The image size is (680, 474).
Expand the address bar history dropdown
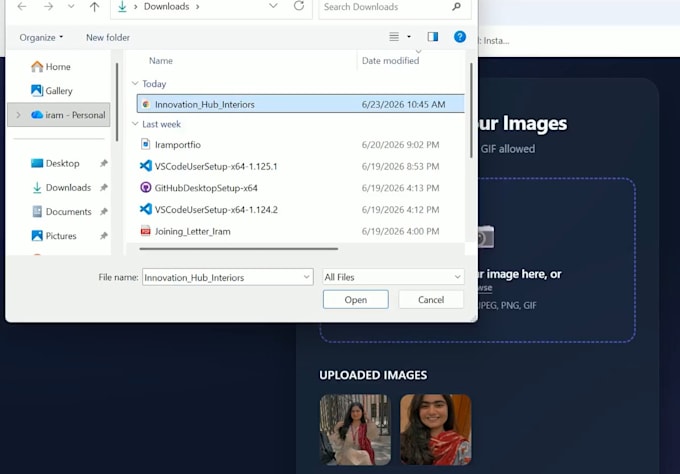point(273,6)
